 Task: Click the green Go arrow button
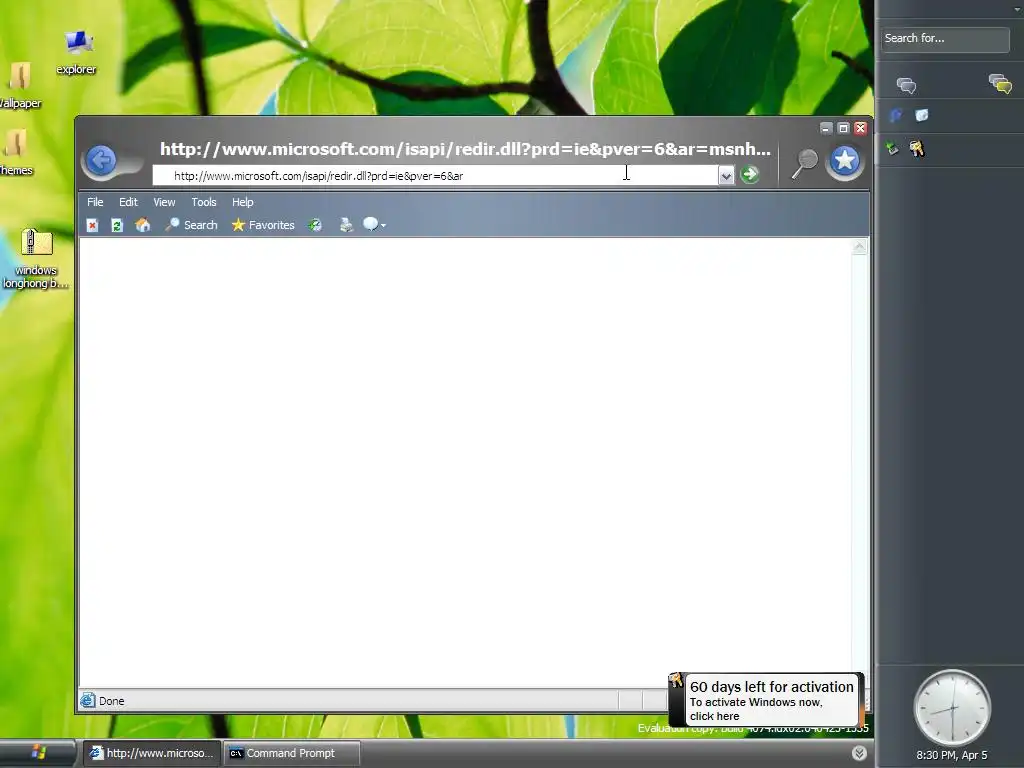[750, 174]
